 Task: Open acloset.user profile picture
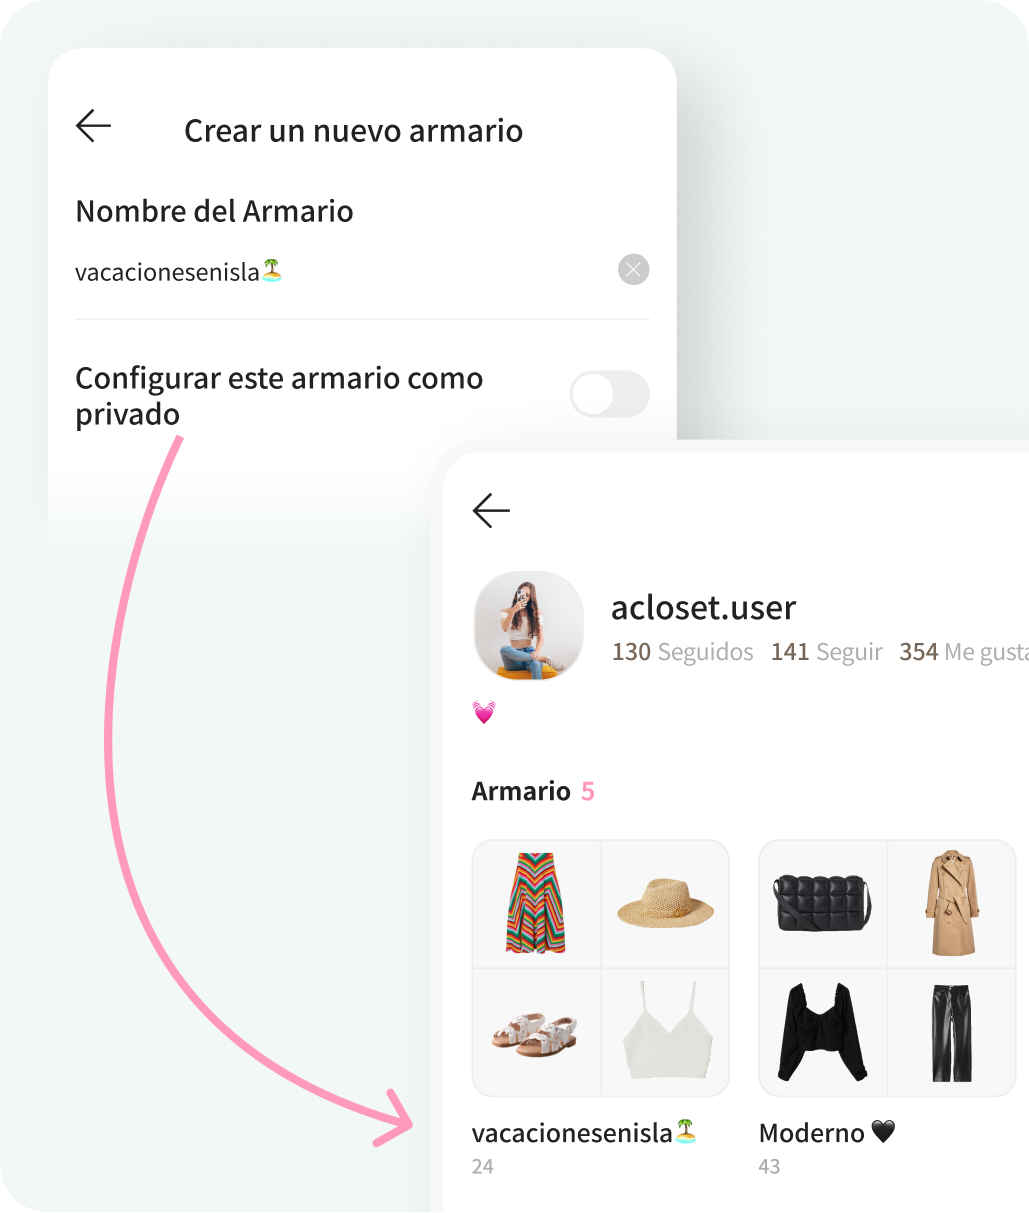coord(528,626)
